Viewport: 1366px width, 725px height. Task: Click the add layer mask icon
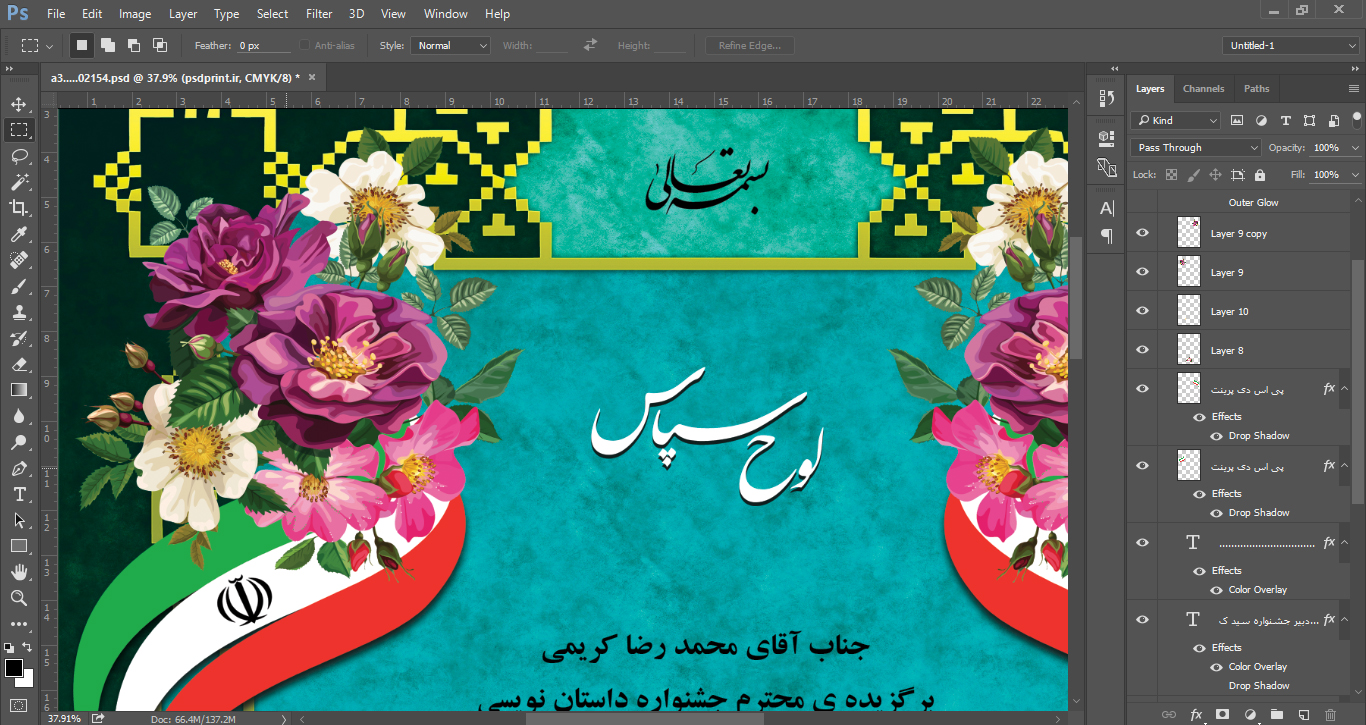pos(1222,715)
